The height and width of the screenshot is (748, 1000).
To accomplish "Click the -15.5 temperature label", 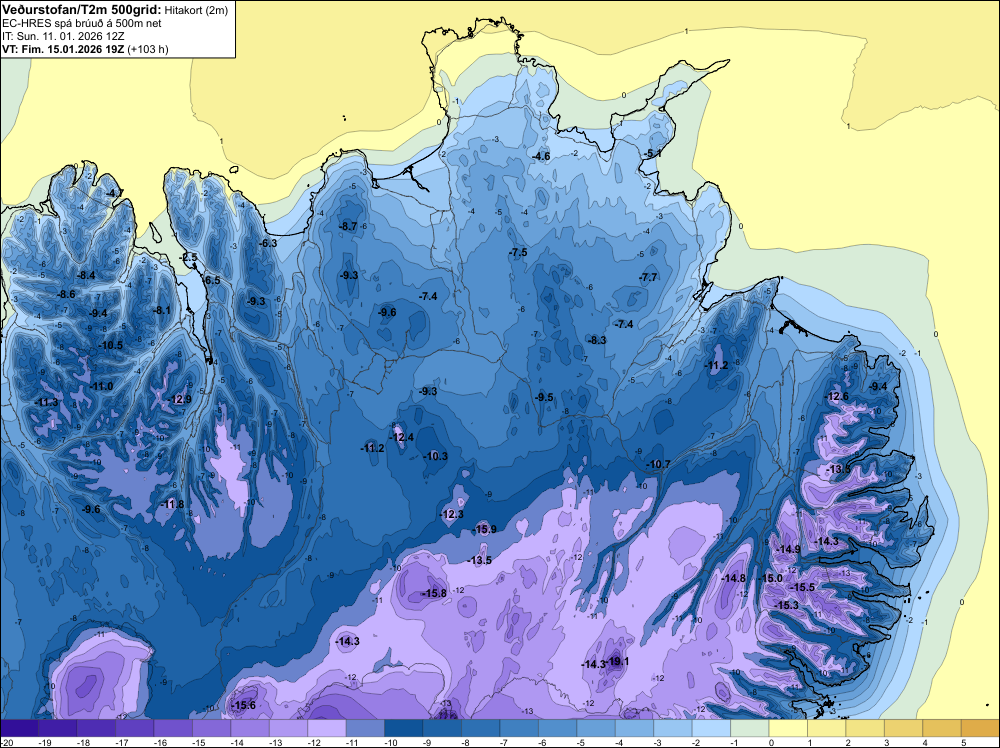I will coord(802,587).
